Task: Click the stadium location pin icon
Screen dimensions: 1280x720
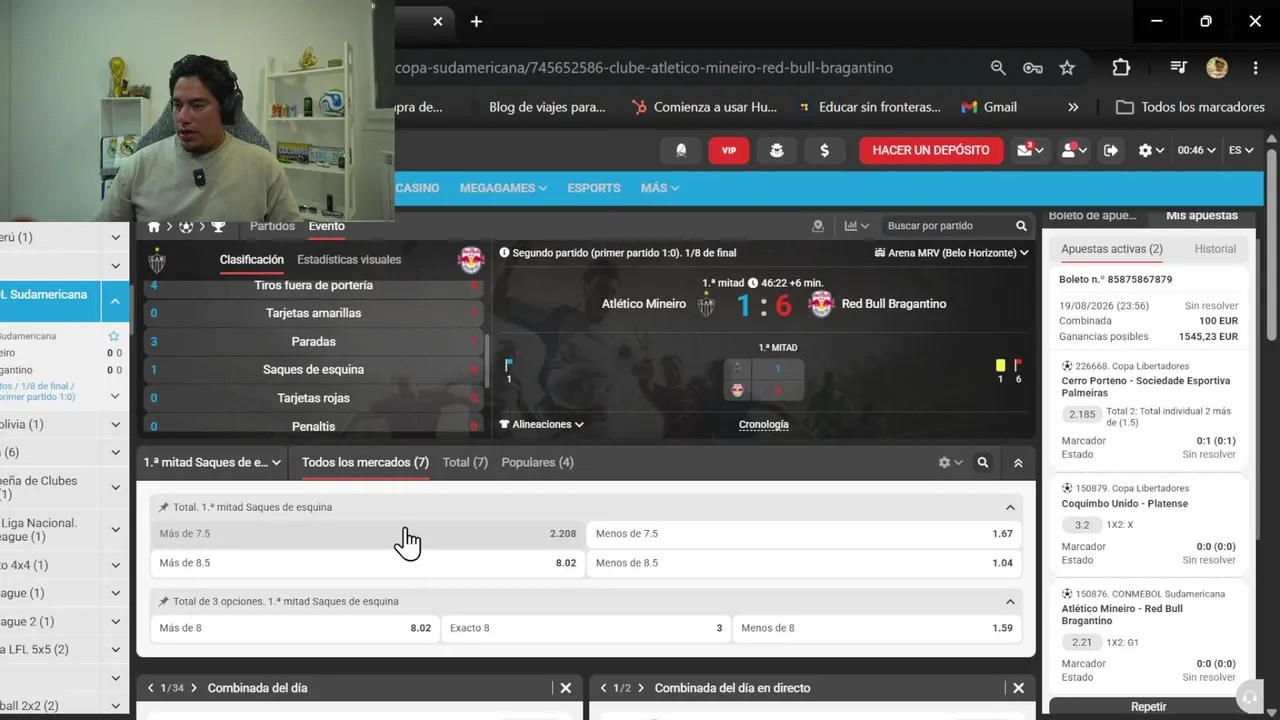Action: click(x=818, y=226)
